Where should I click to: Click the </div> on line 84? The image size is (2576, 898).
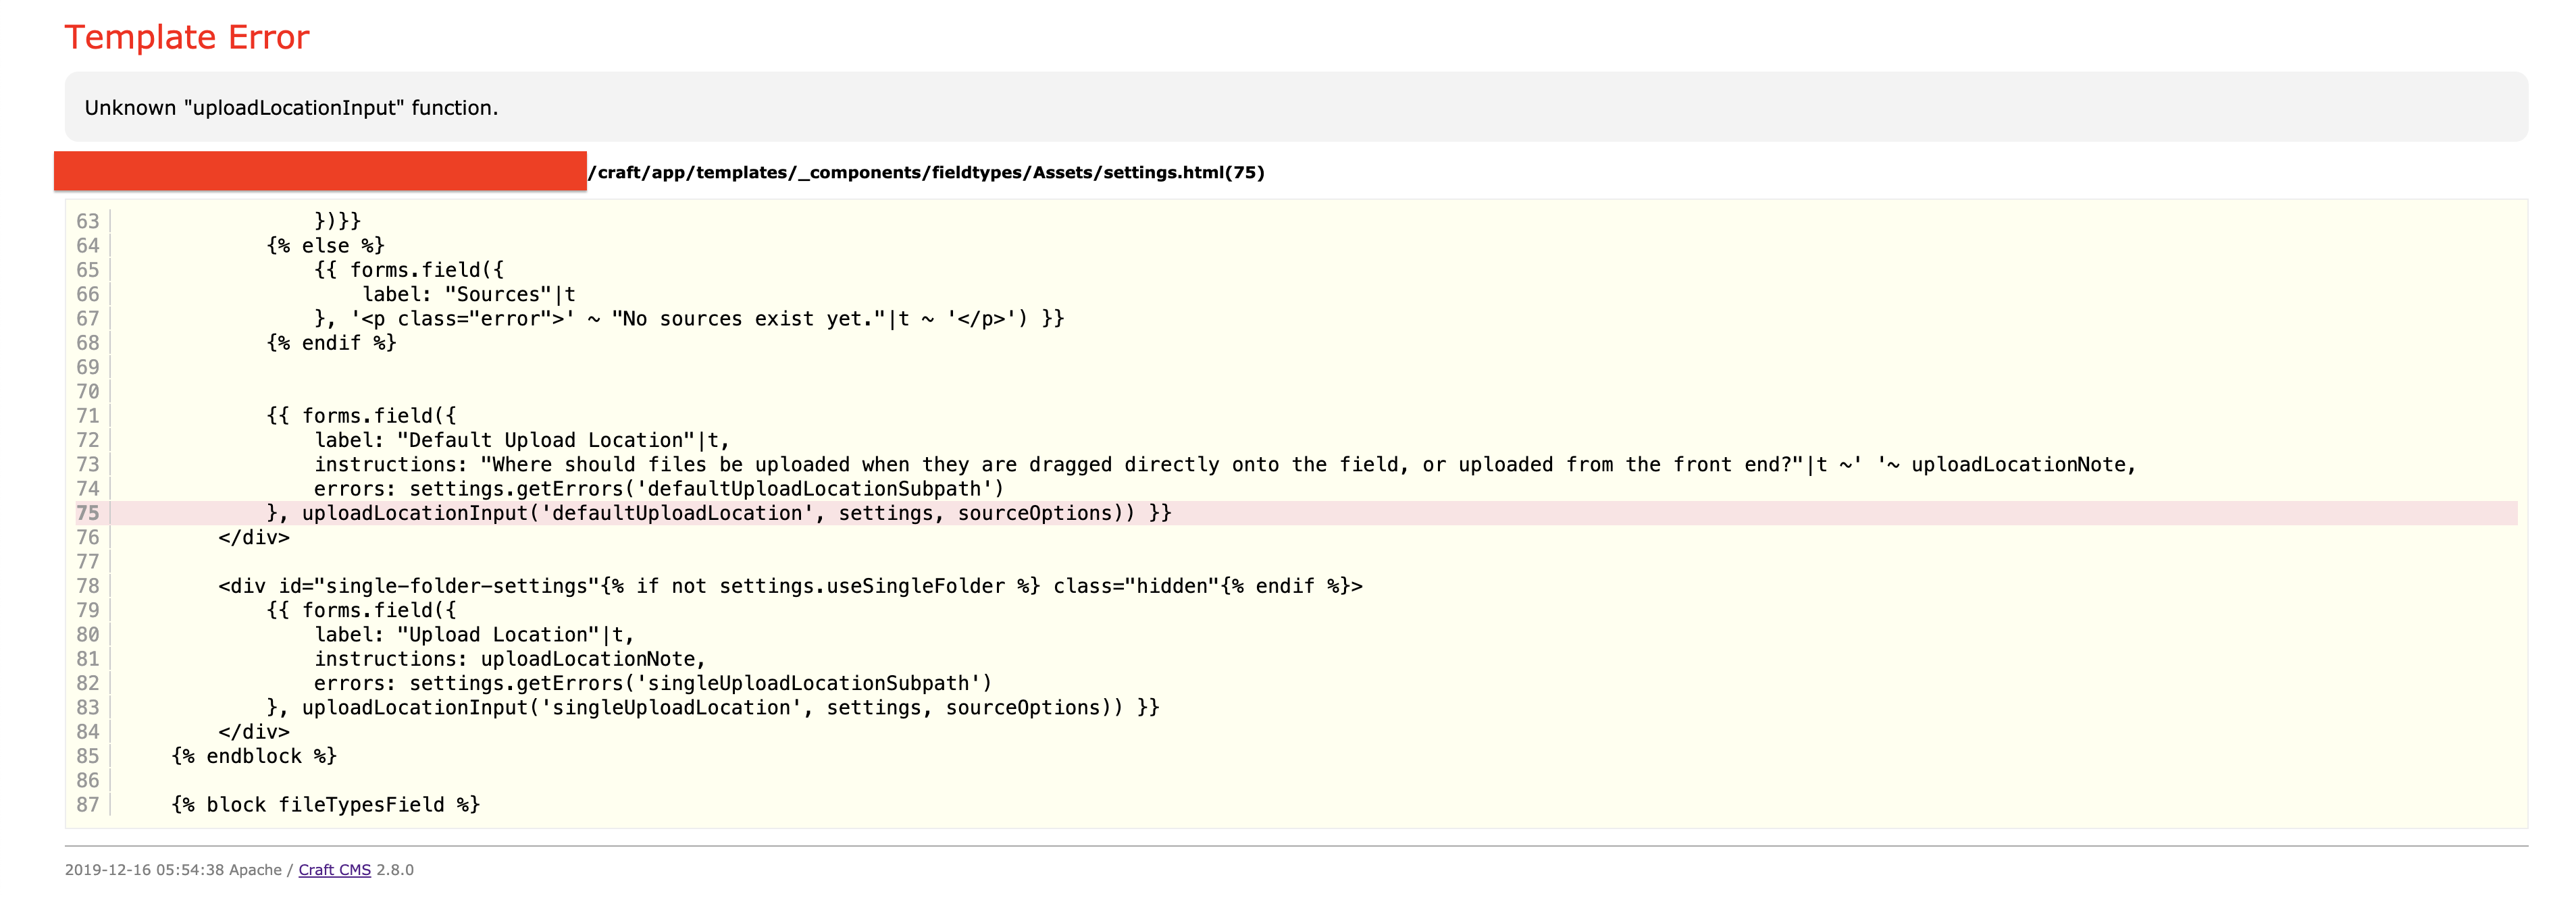[x=254, y=732]
